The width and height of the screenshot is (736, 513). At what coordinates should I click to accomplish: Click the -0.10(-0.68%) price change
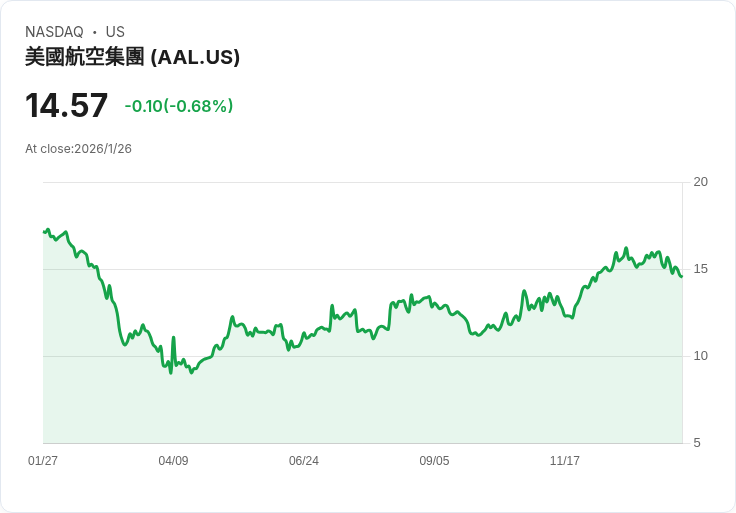179,106
